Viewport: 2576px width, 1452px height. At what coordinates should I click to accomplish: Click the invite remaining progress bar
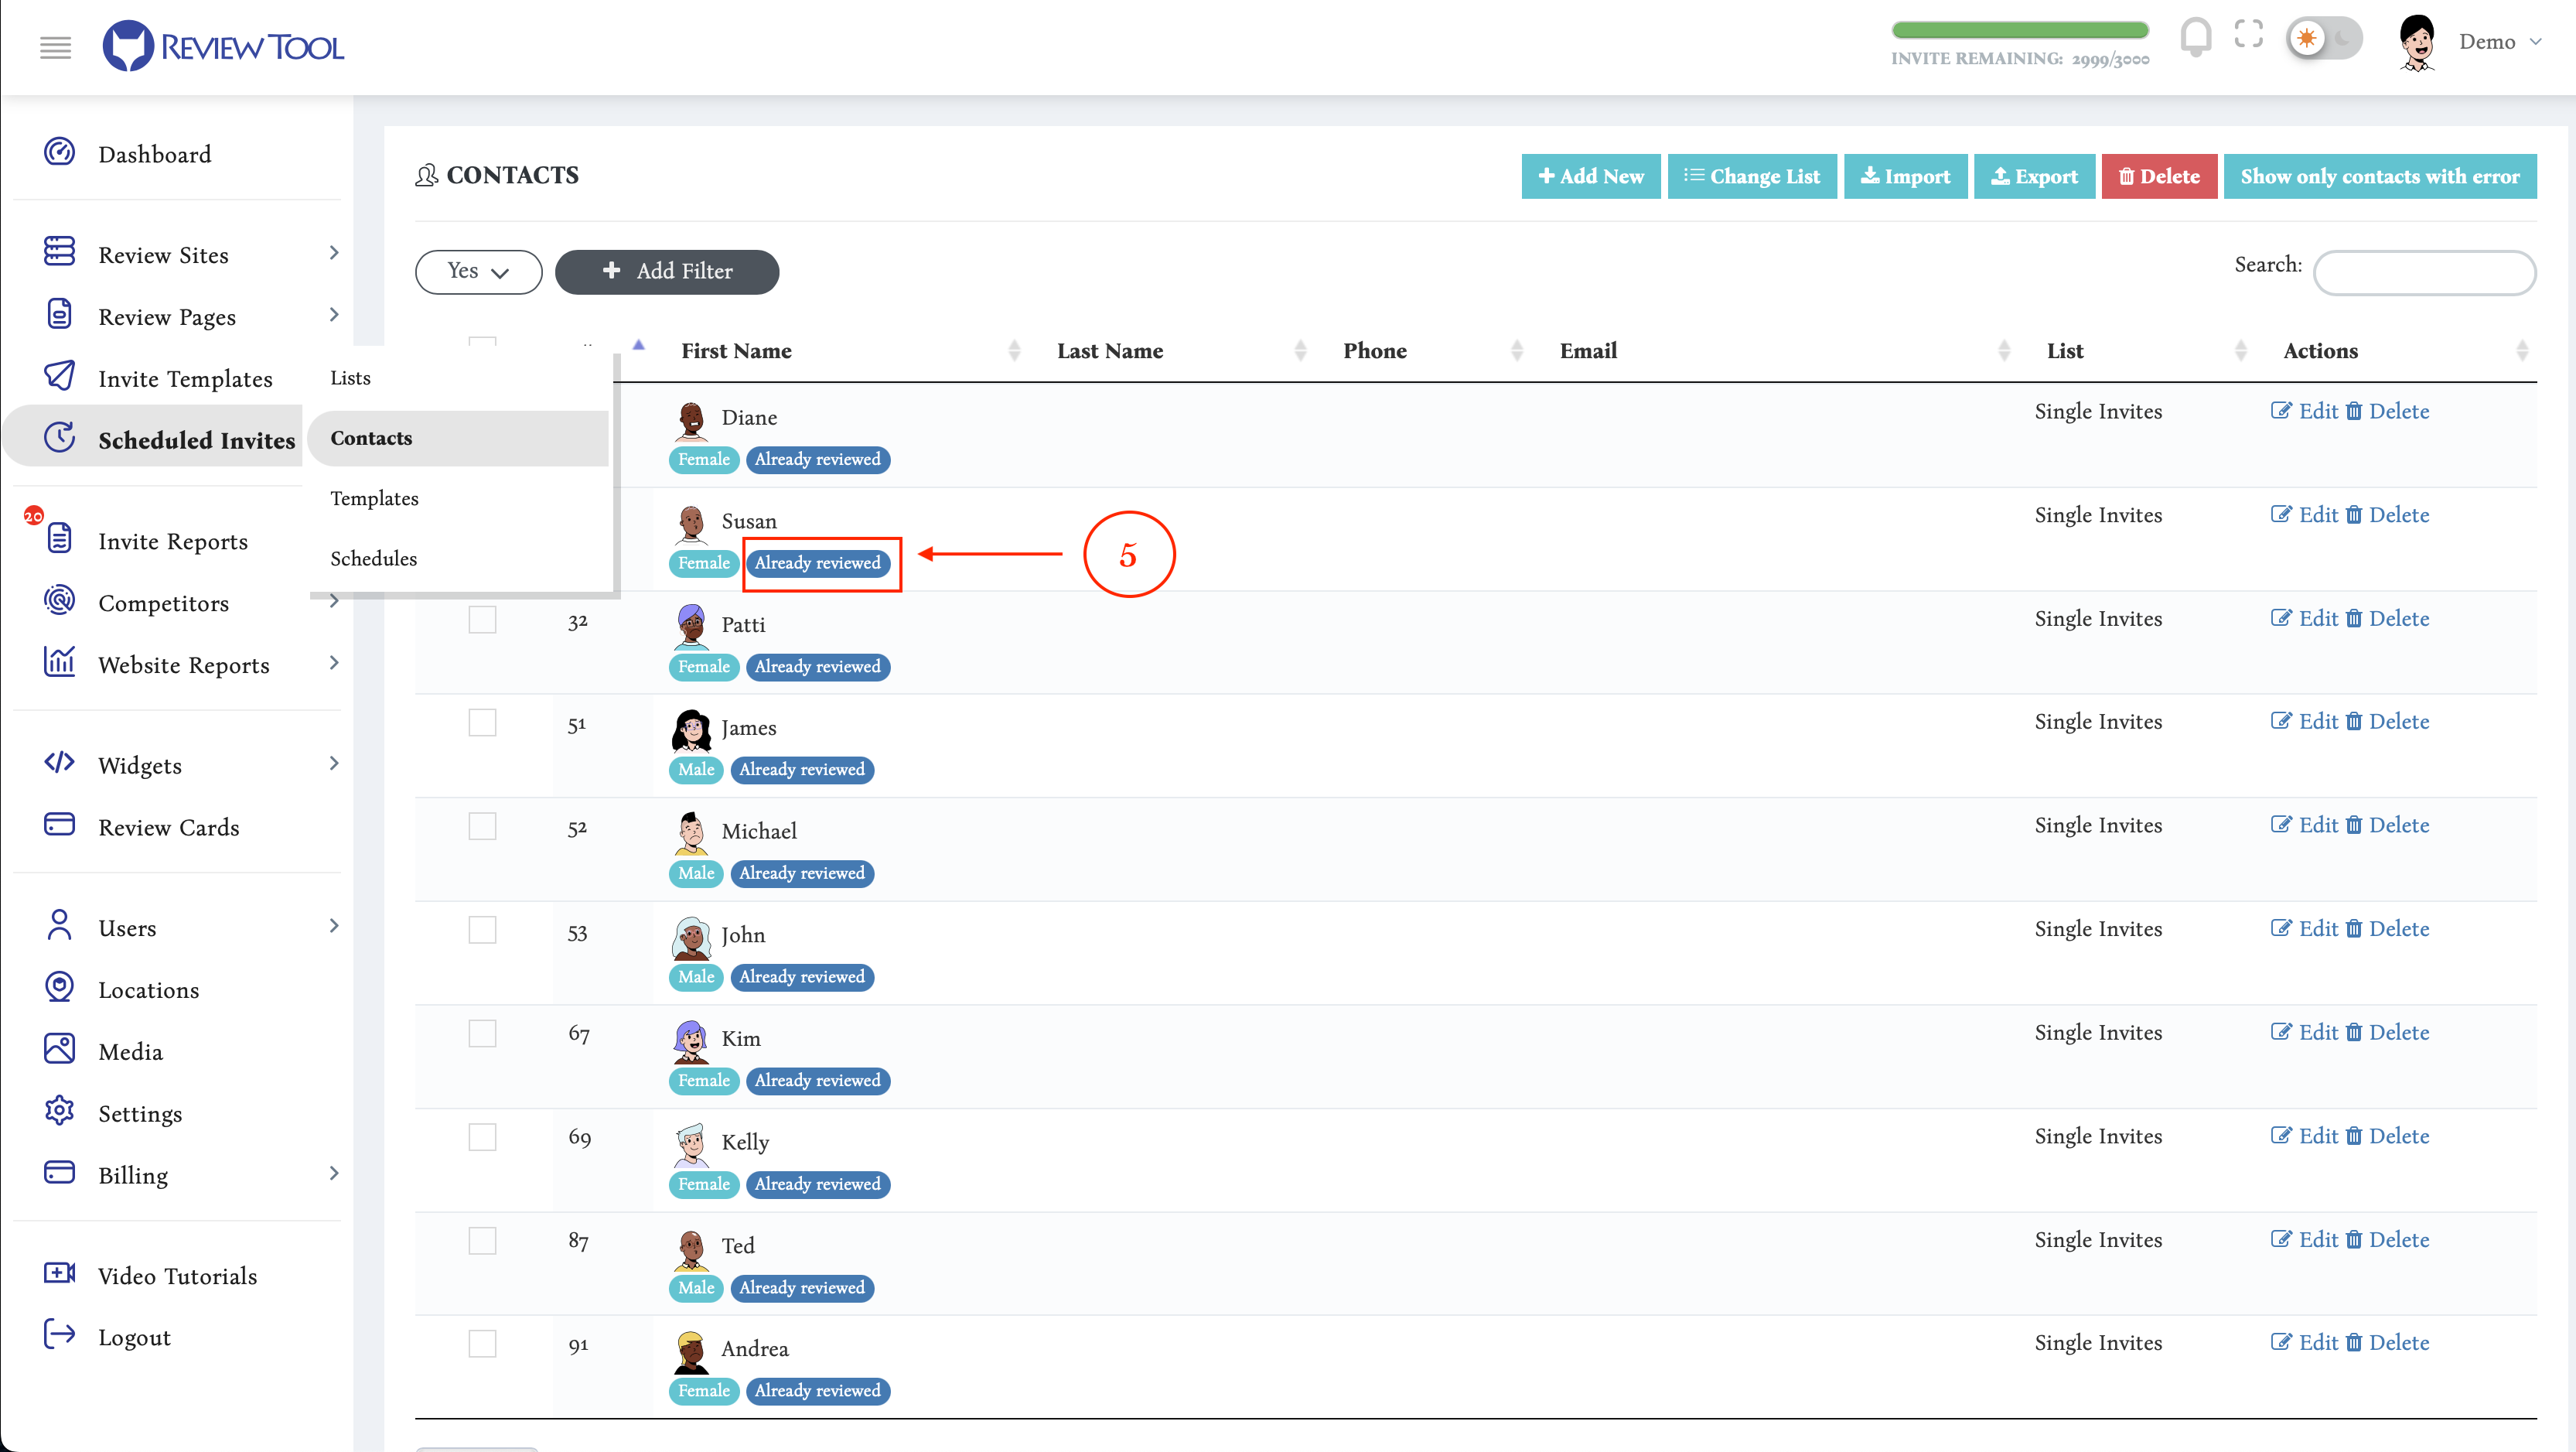tap(2019, 29)
